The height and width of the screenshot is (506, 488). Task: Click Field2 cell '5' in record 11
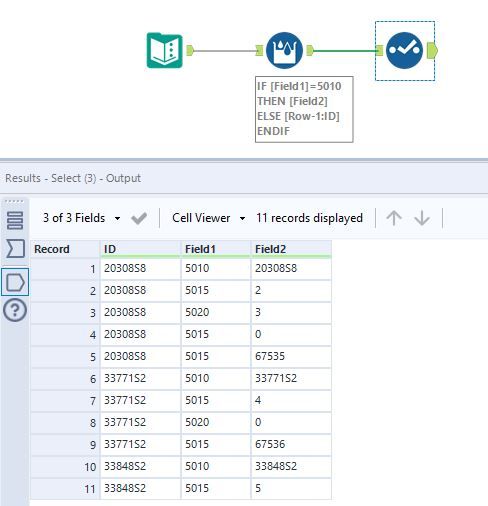291,489
